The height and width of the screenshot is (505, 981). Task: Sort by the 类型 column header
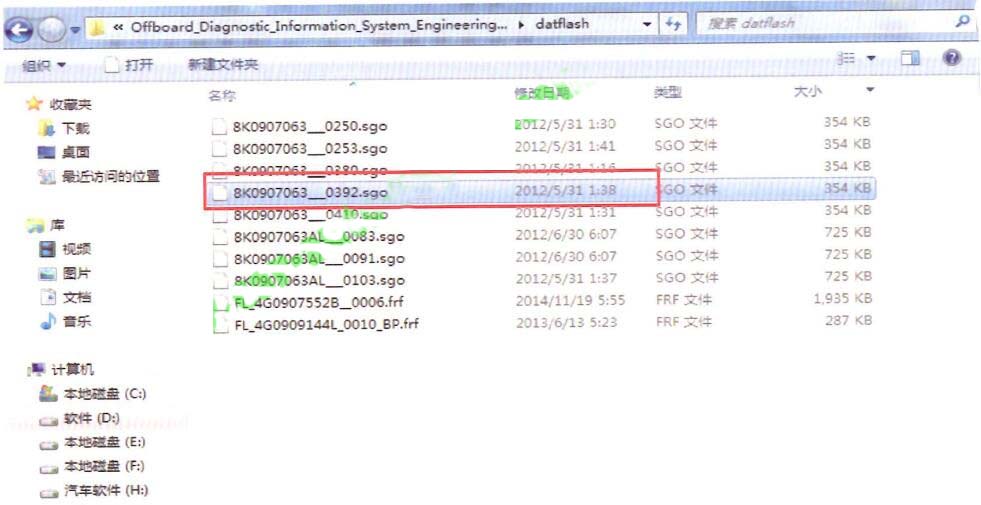pos(668,93)
